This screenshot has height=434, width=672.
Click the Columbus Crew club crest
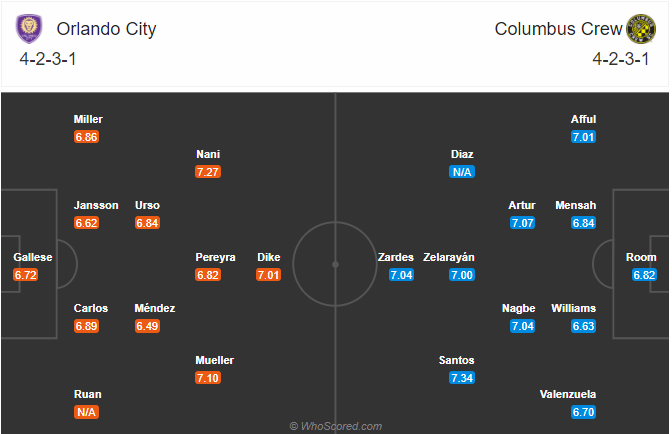(x=641, y=29)
